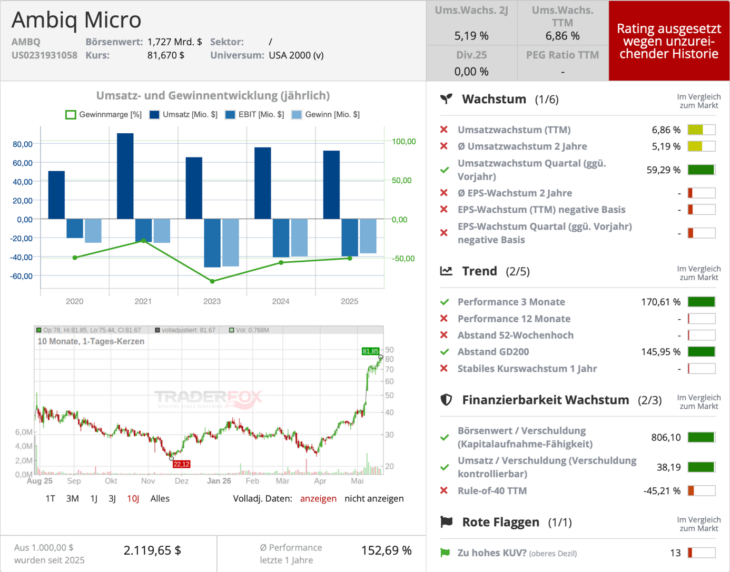730x572 pixels.
Task: Click the 152,69 % average performance value
Action: pyautogui.click(x=386, y=551)
